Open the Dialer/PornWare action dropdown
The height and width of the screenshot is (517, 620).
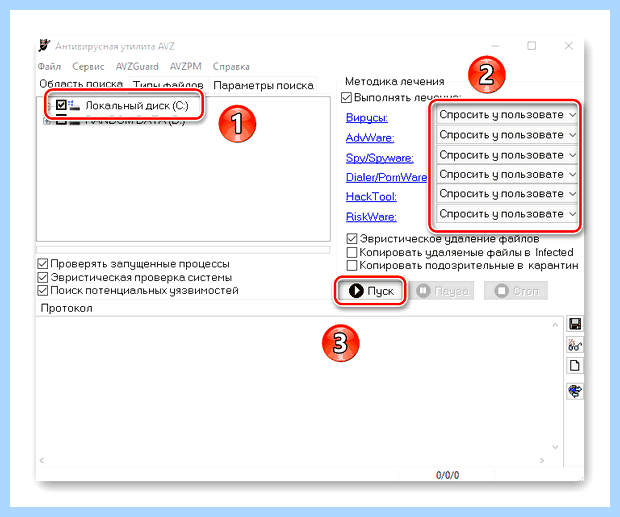(x=507, y=174)
